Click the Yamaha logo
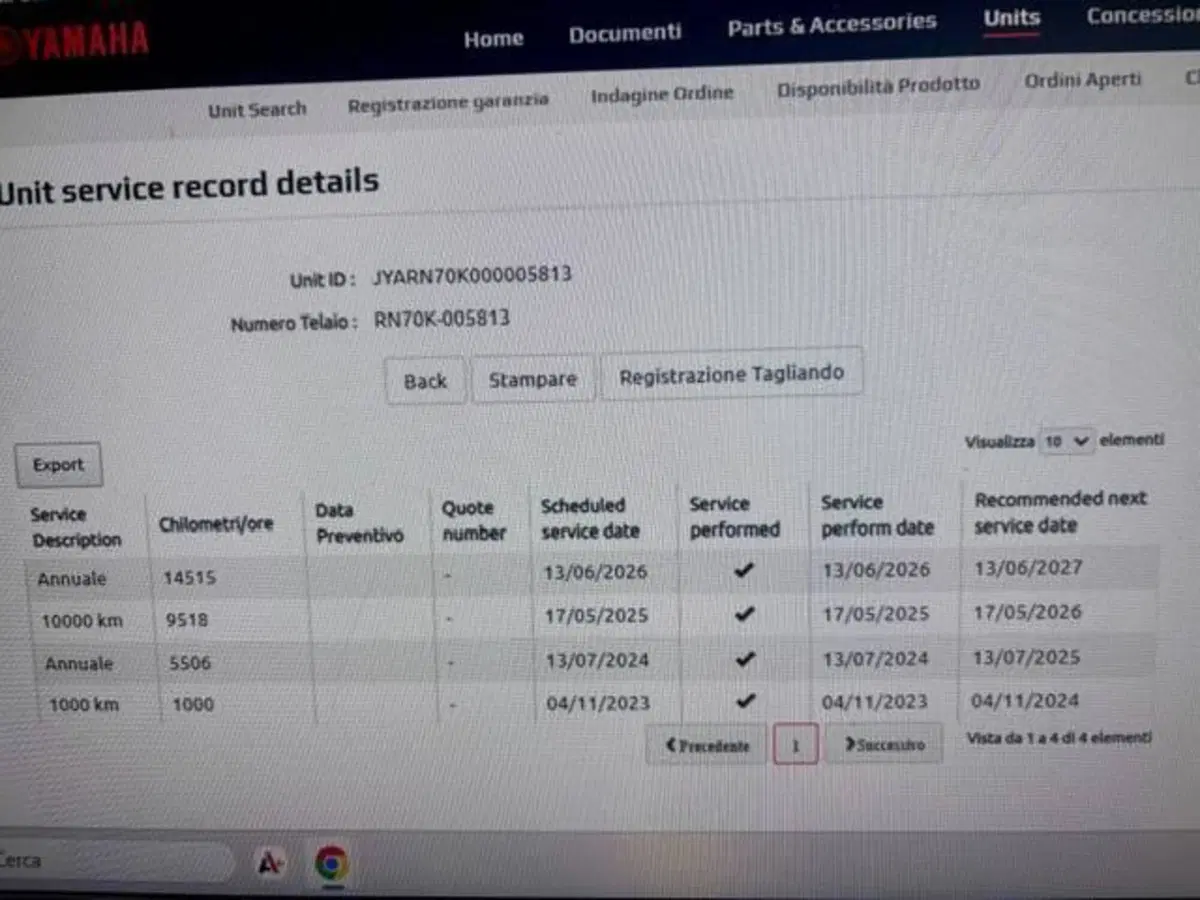The height and width of the screenshot is (900, 1200). point(75,41)
